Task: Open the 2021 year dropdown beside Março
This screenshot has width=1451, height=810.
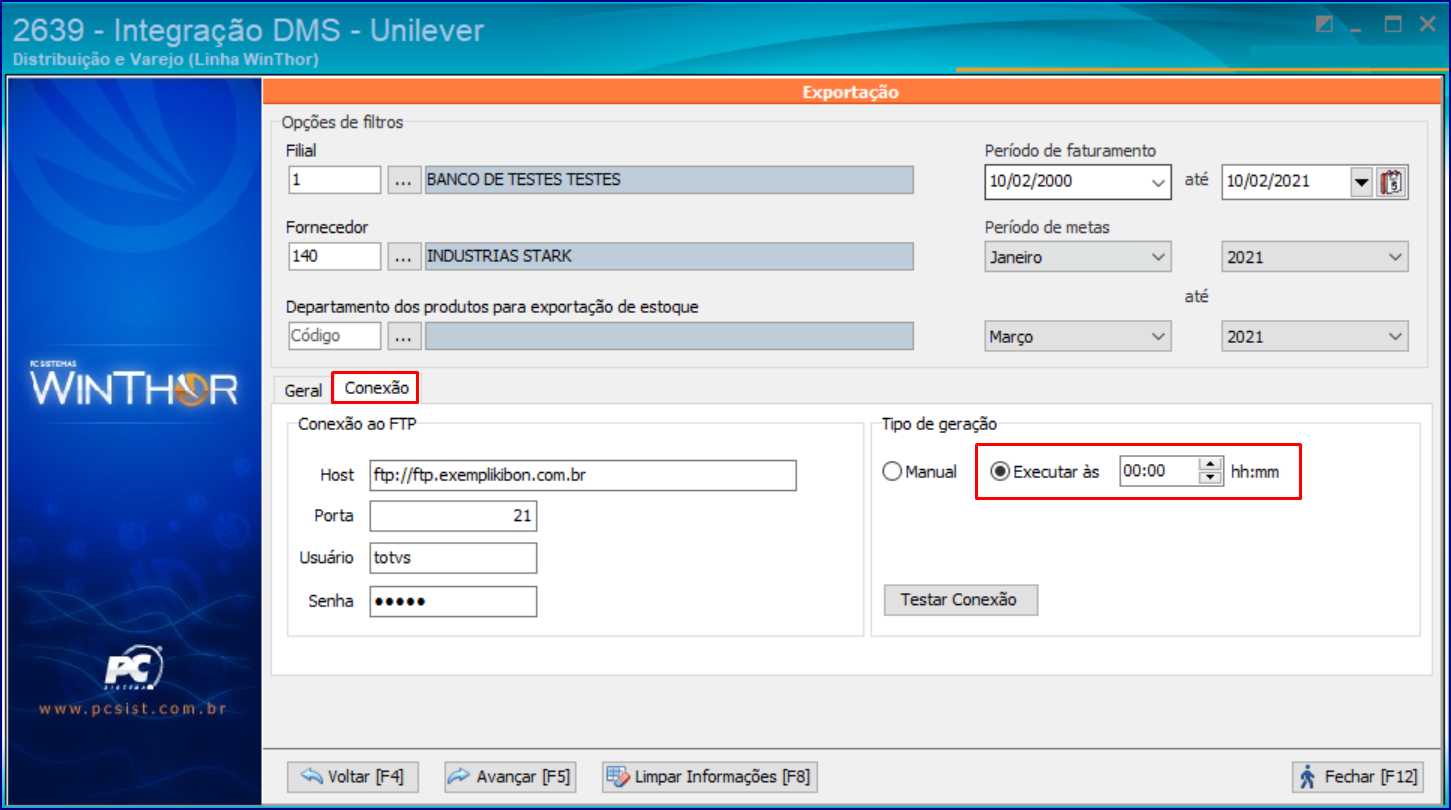Action: (x=1315, y=337)
